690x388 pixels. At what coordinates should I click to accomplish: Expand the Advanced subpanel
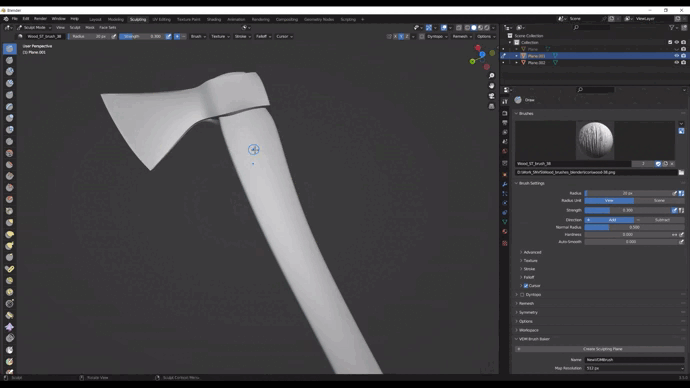(532, 253)
